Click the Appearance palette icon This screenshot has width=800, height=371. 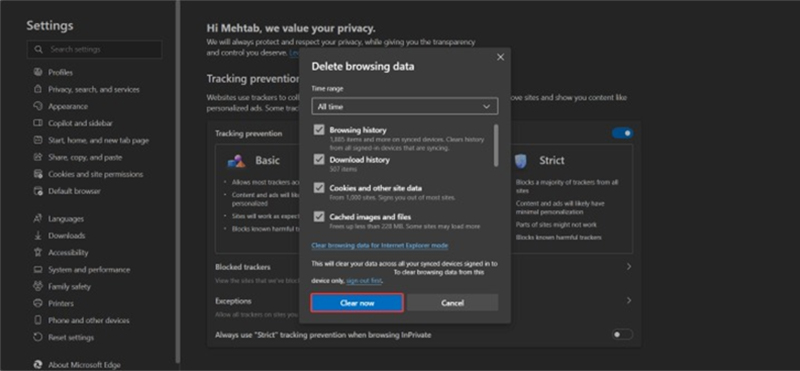pos(38,106)
